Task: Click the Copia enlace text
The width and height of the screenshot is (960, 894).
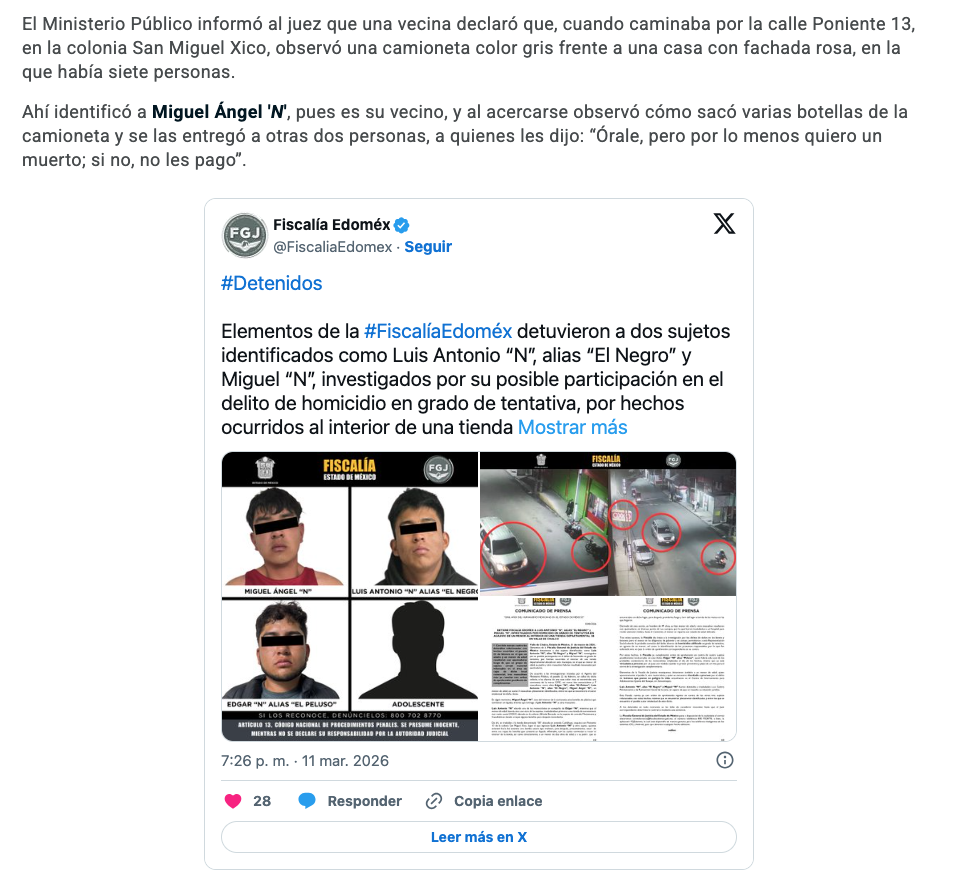Action: pos(498,801)
